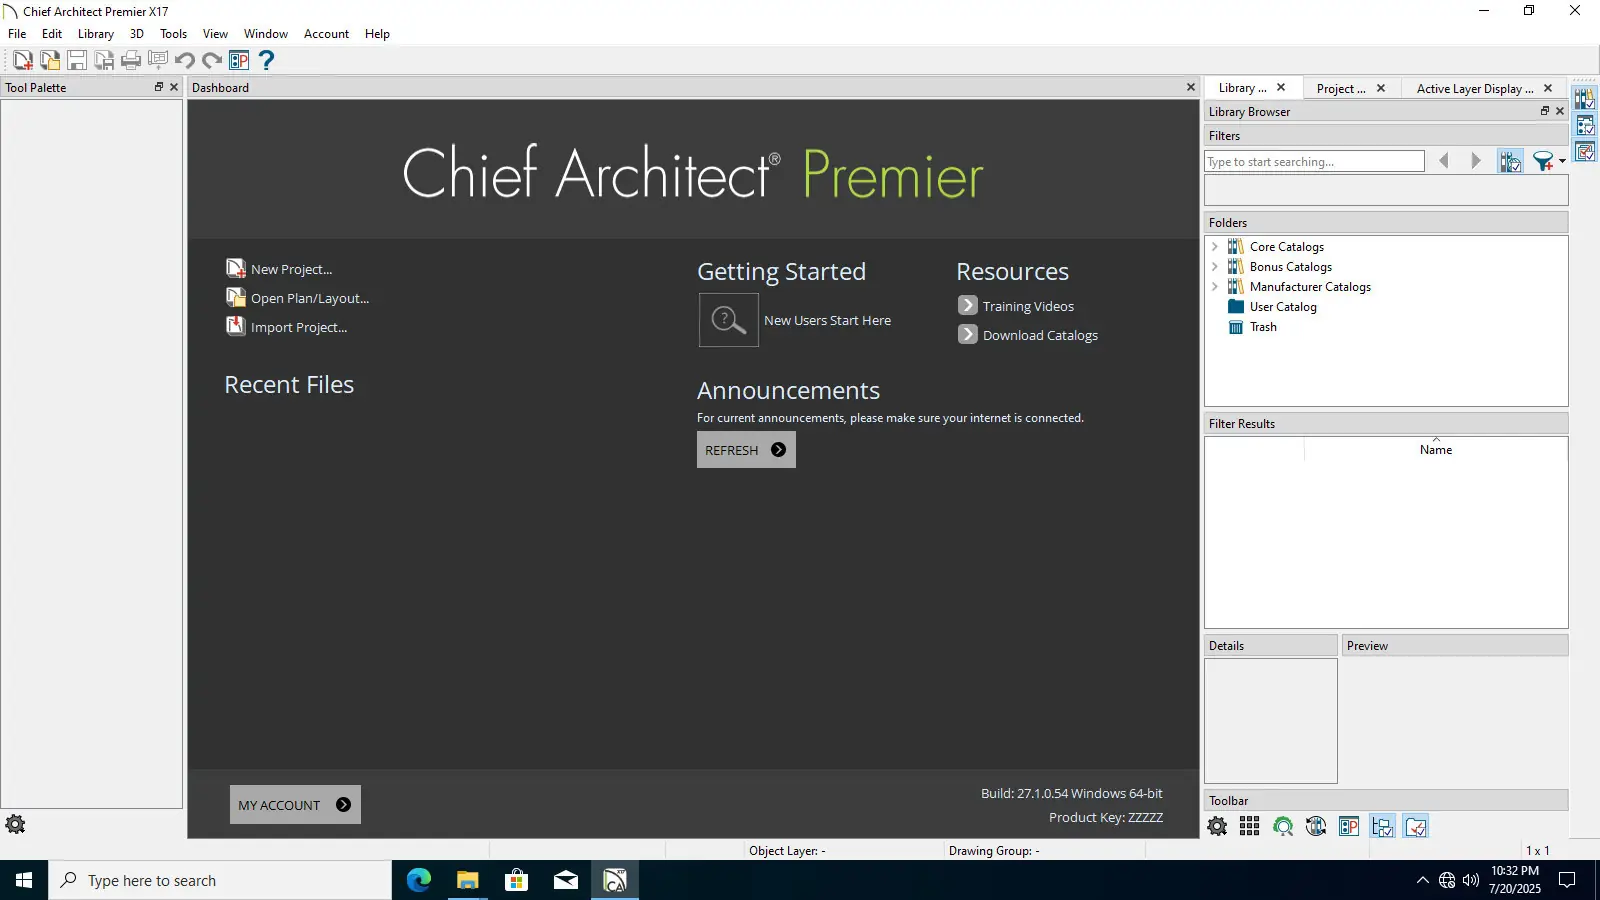Open the Edit menu

52,34
